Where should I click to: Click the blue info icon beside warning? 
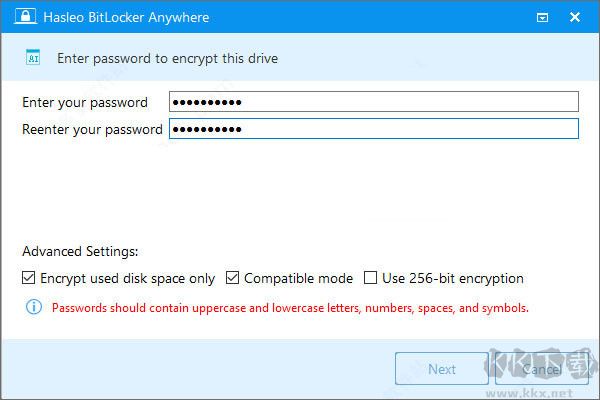(28, 308)
